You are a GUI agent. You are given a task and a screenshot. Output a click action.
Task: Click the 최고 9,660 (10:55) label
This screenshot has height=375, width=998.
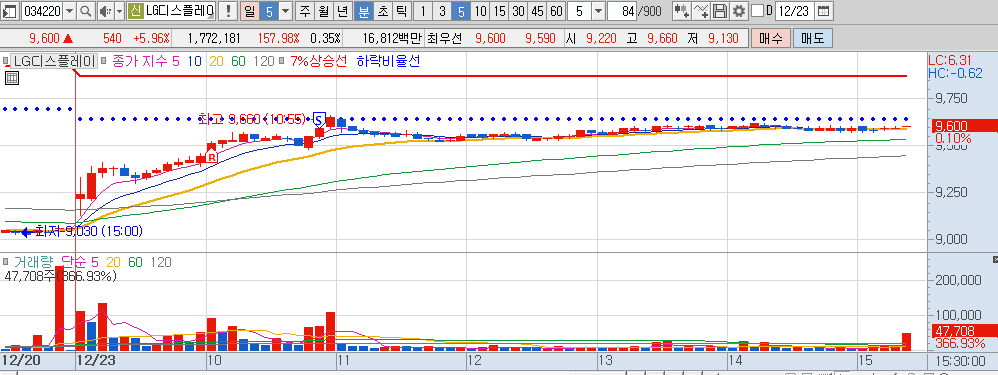tap(252, 118)
